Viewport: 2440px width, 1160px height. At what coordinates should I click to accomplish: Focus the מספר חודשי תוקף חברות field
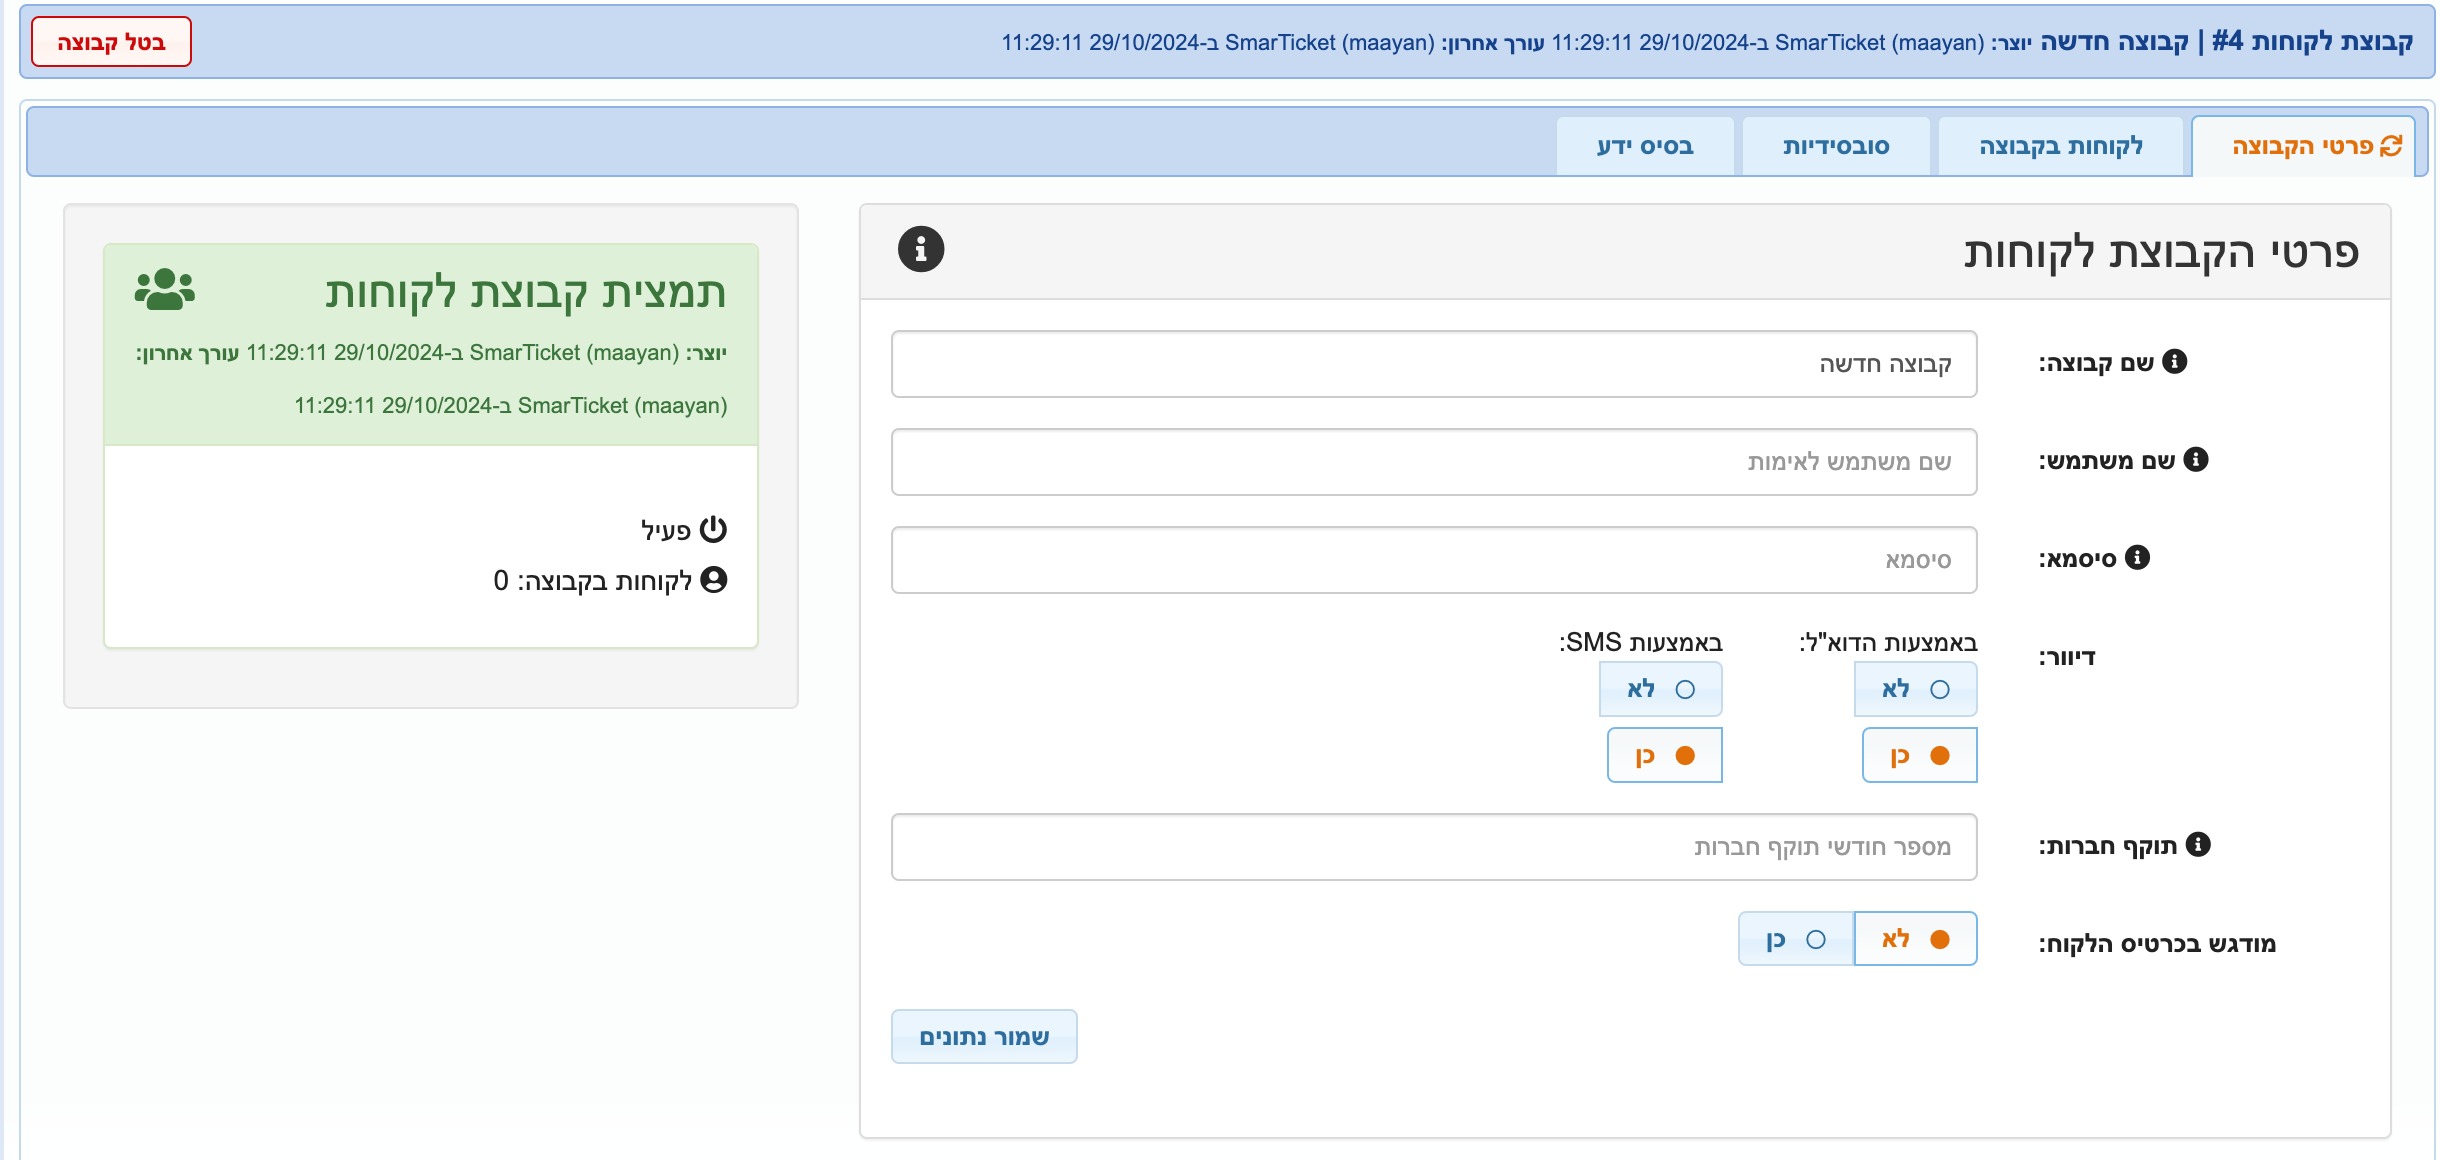coord(1434,847)
